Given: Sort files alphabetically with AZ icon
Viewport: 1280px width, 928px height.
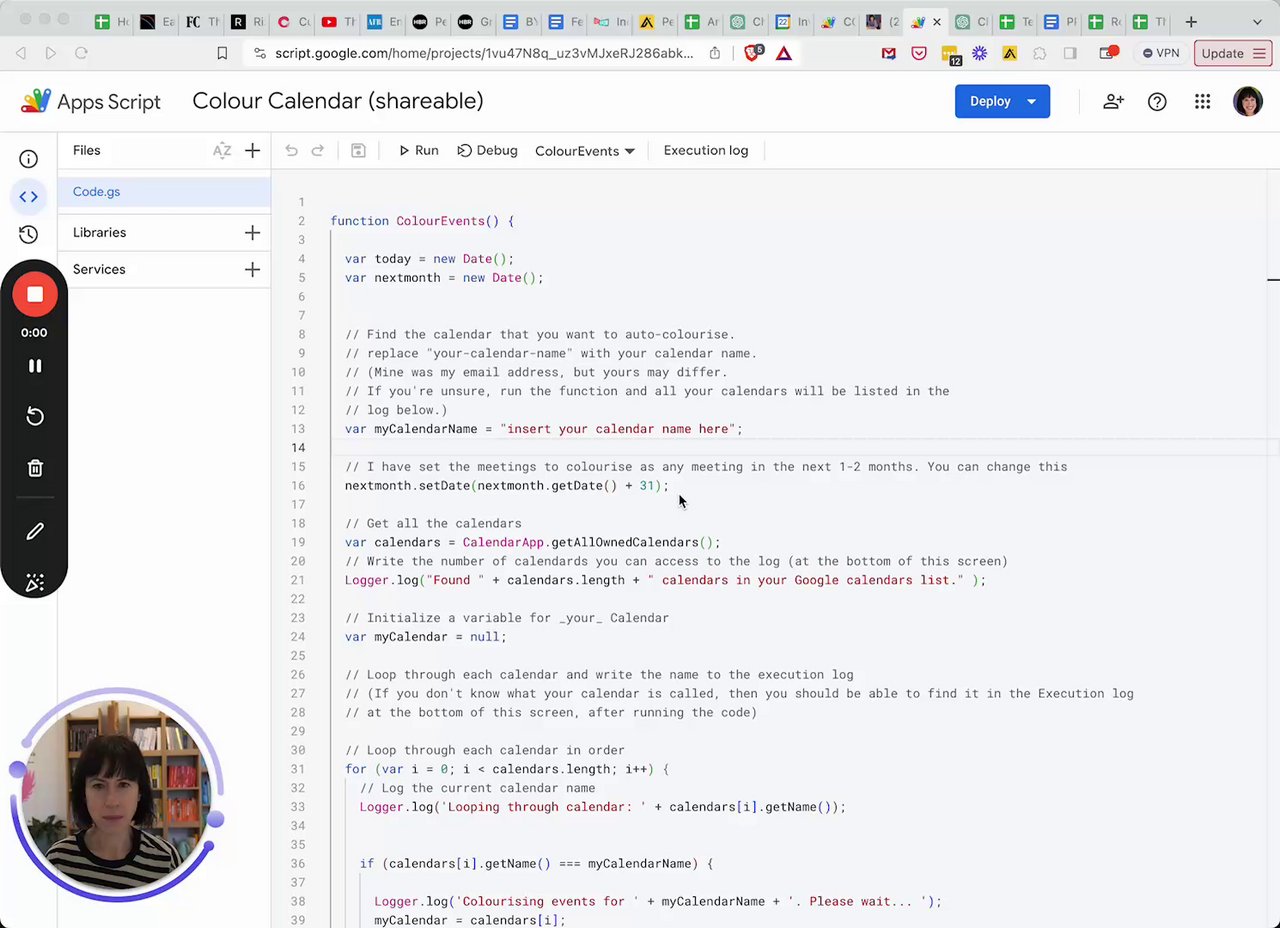Looking at the screenshot, I should [222, 150].
